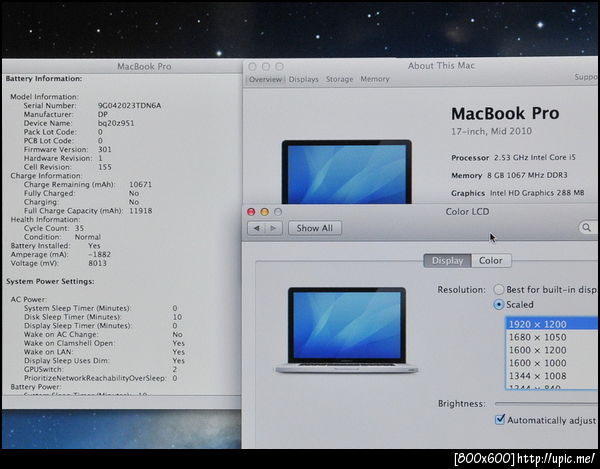The height and width of the screenshot is (469, 600).
Task: Toggle Automatically adjust brightness checkbox
Action: coord(500,420)
